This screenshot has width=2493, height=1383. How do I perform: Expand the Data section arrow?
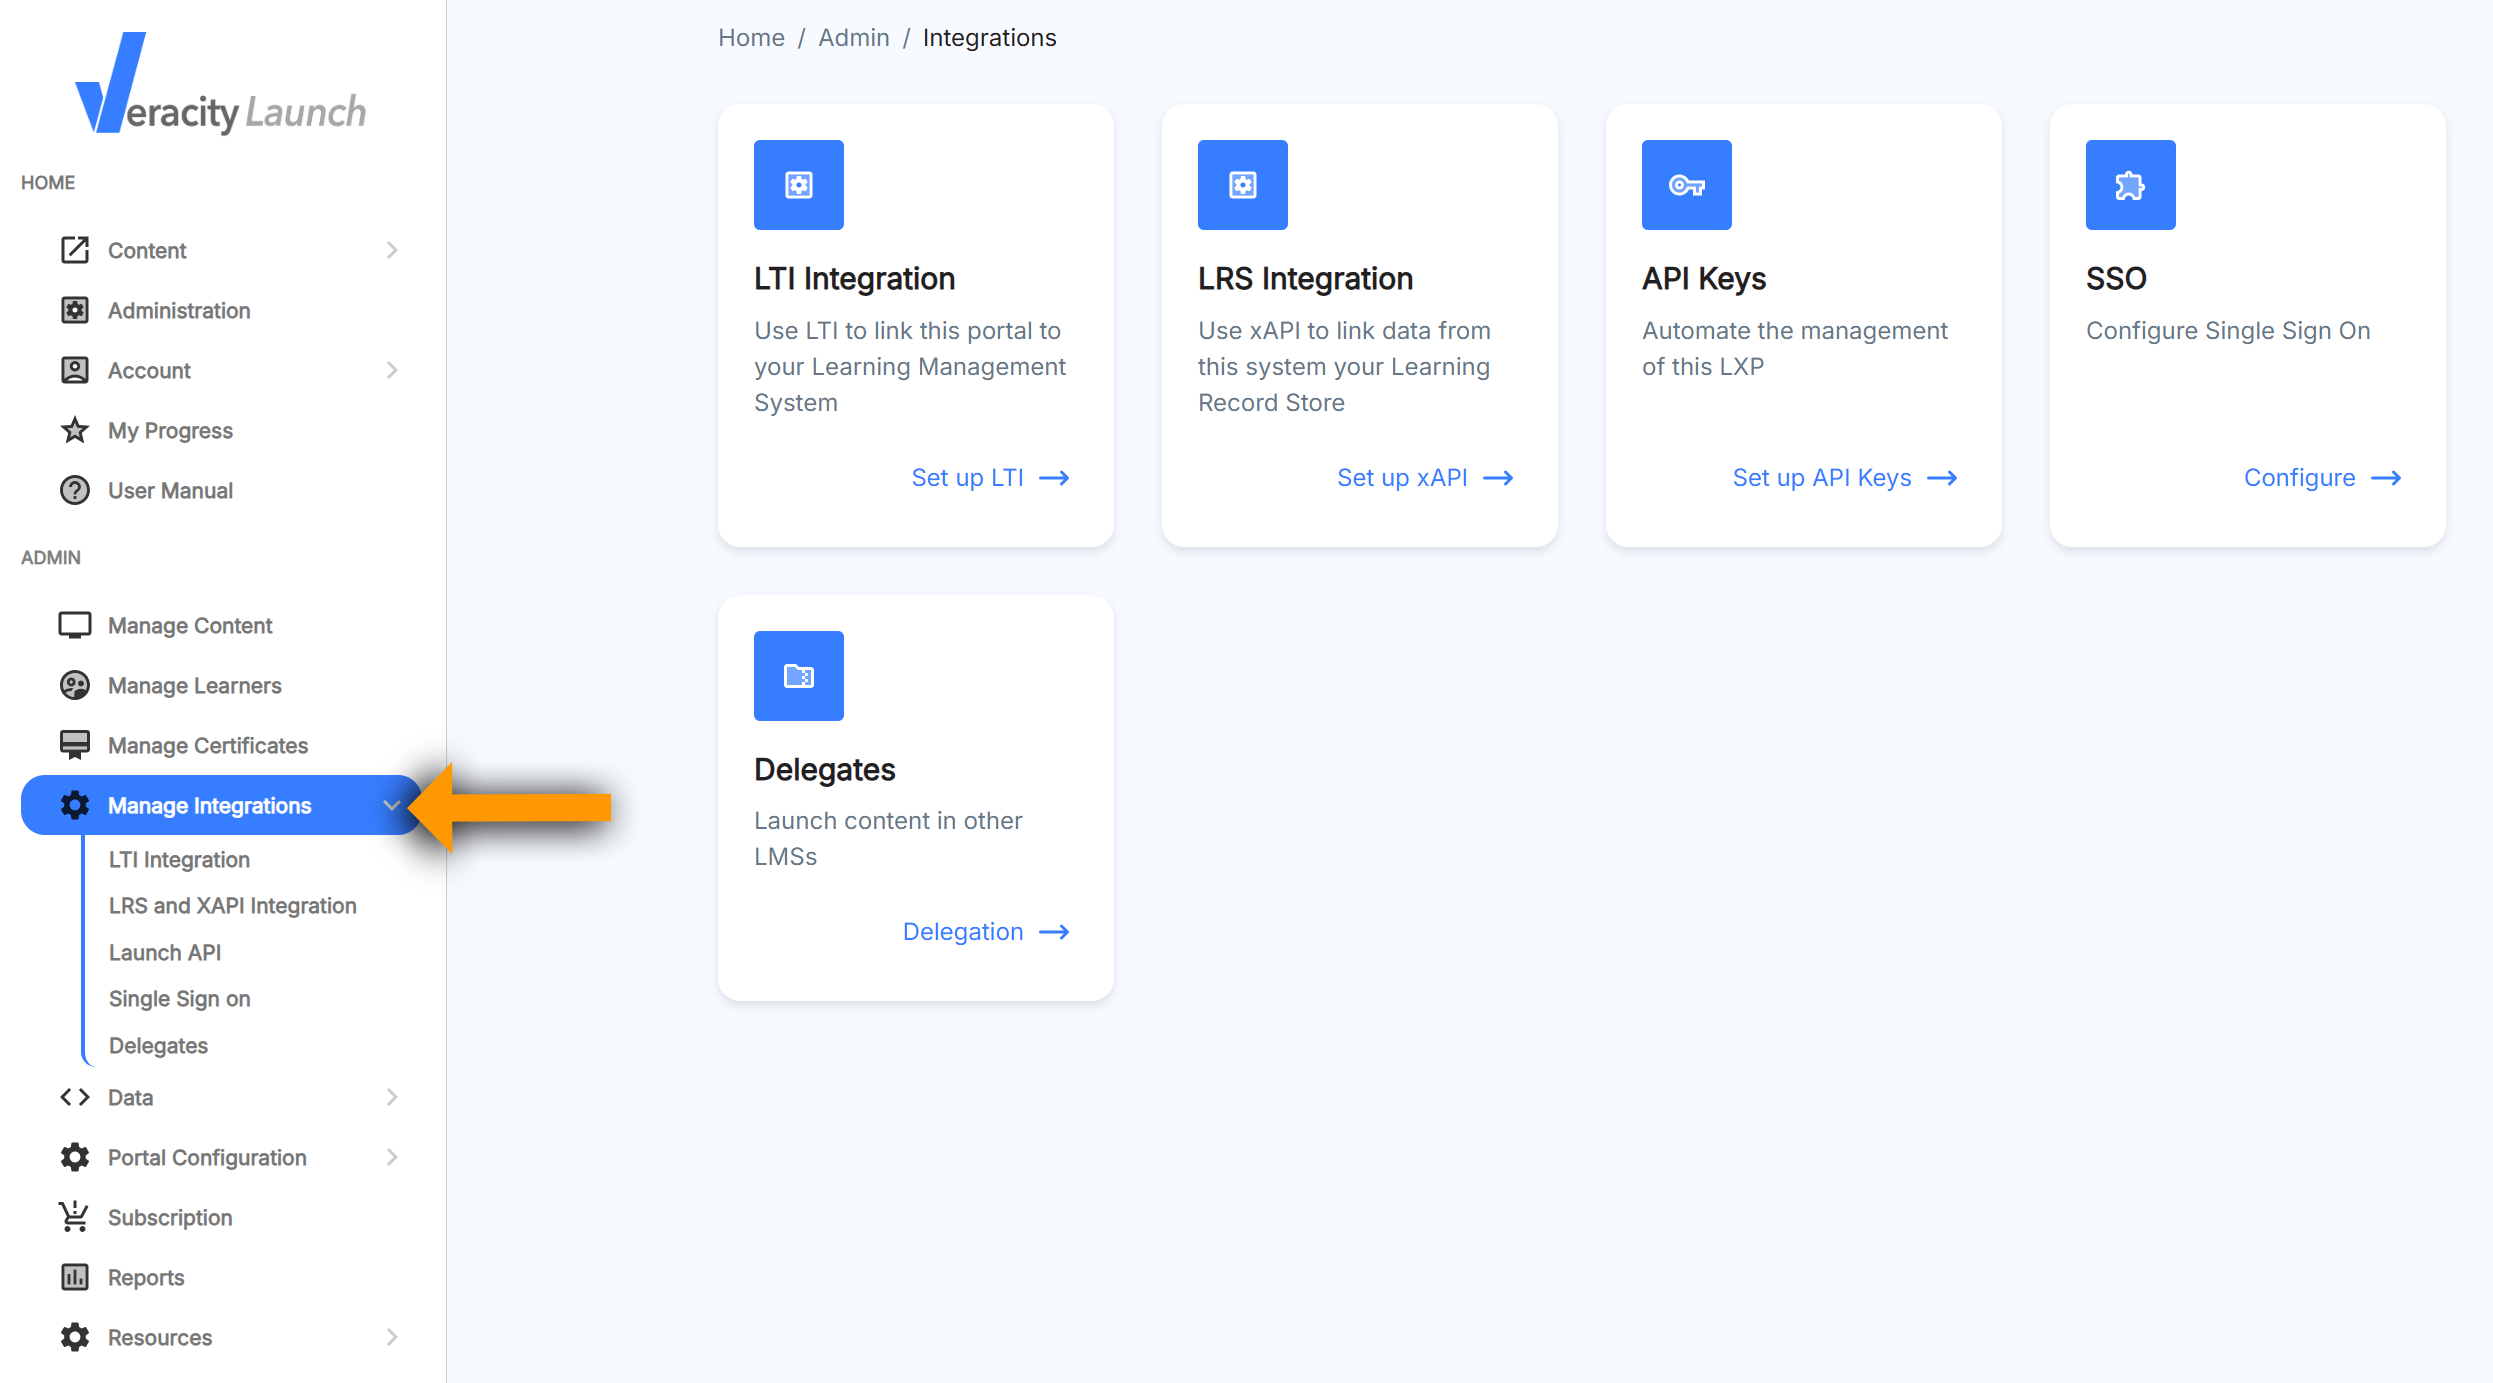(x=392, y=1097)
